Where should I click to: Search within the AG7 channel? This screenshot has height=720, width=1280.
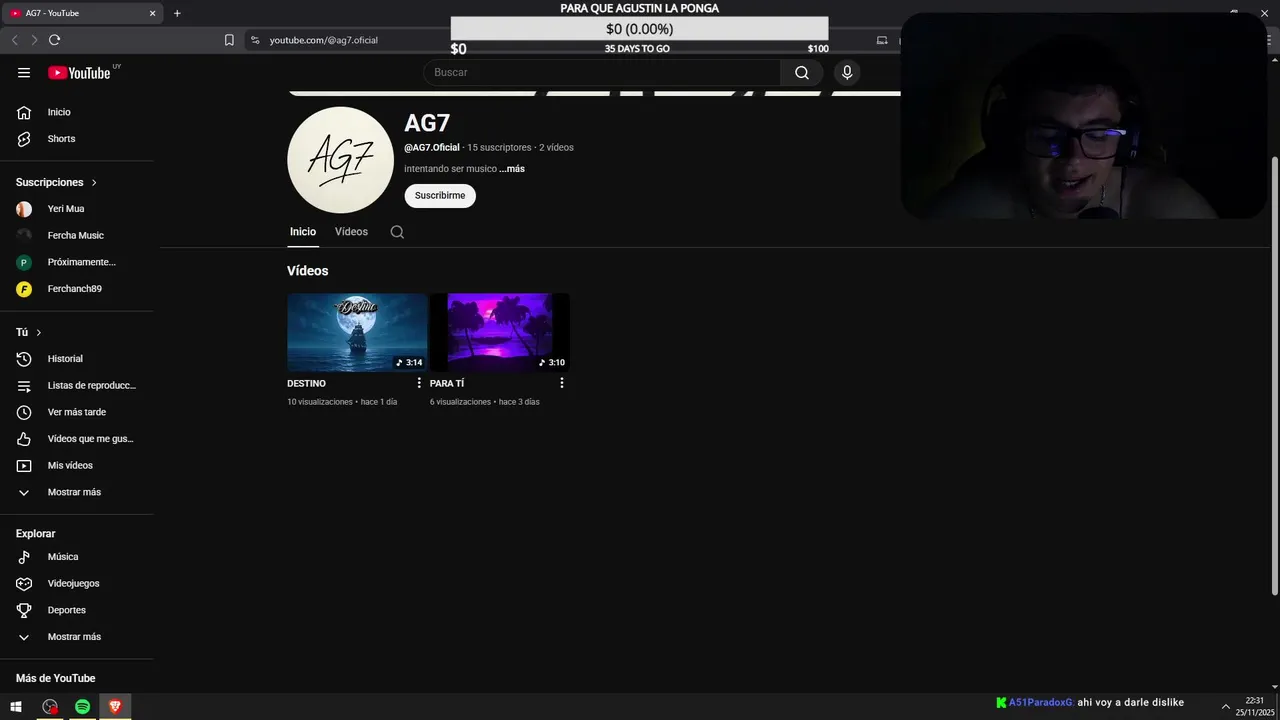[x=397, y=232]
